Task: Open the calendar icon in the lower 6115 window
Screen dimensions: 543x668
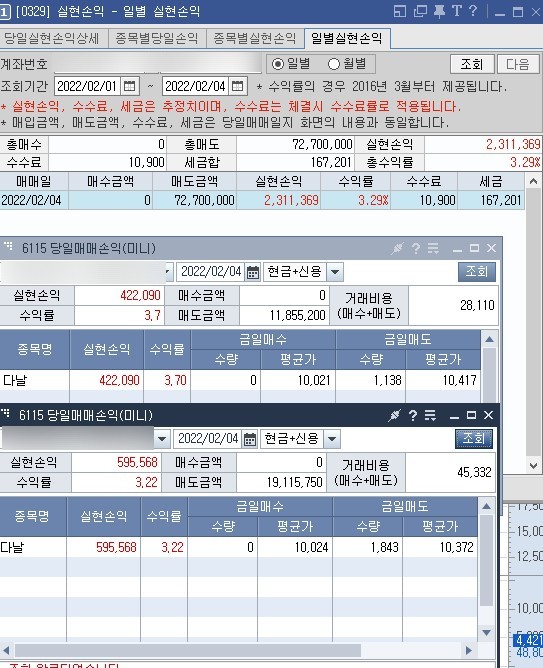Action: [x=250, y=439]
